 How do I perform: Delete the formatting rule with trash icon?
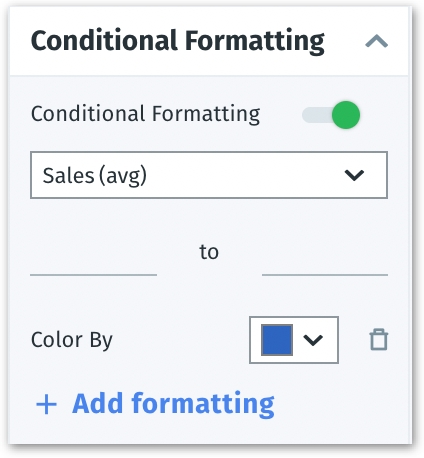coord(379,340)
